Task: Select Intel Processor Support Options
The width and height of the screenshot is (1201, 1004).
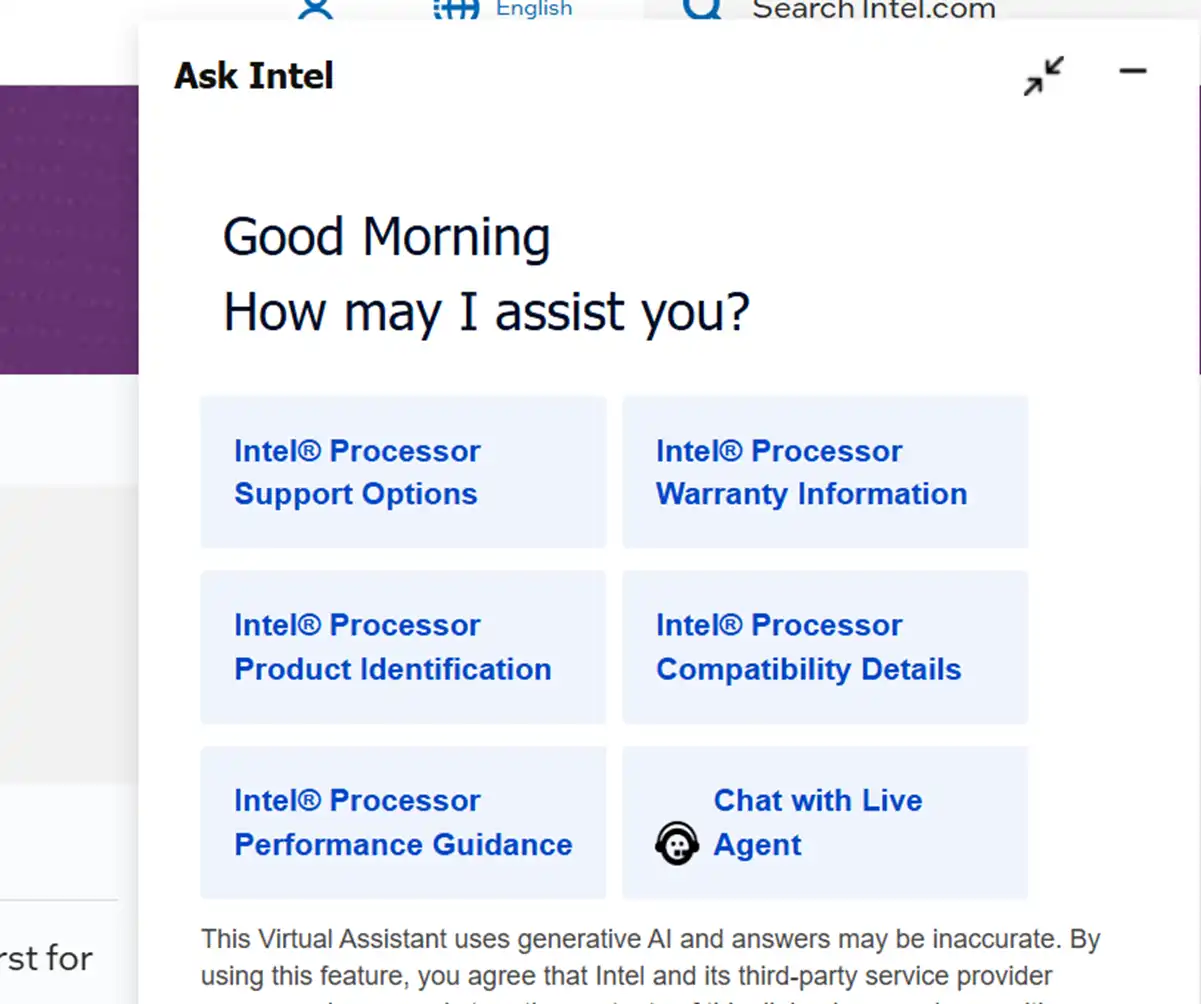Action: (403, 471)
